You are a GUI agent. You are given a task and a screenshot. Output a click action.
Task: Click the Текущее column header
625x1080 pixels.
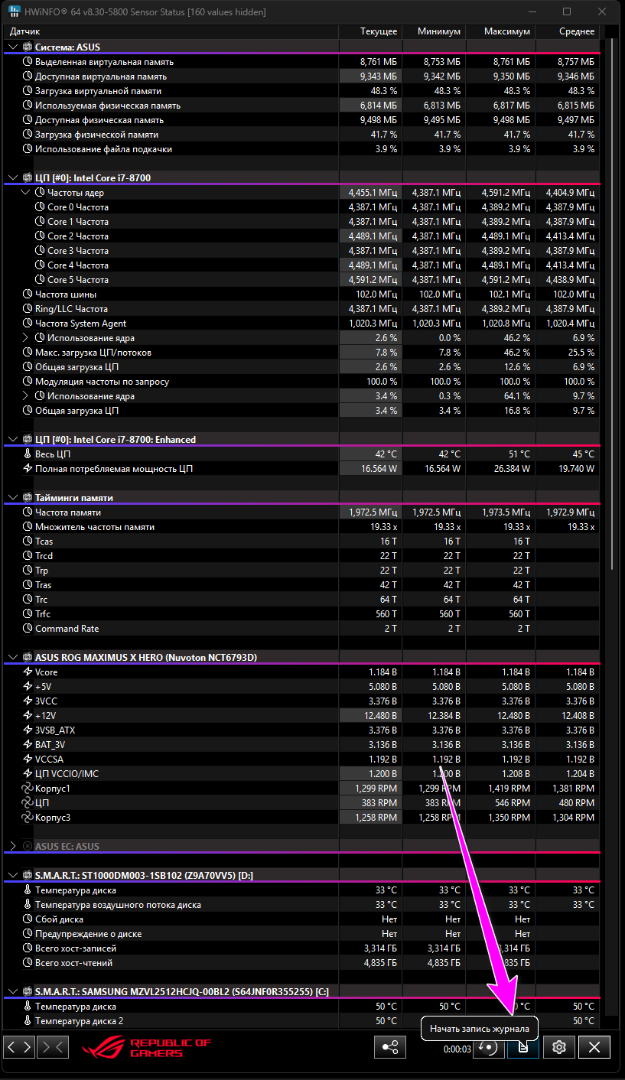tap(370, 32)
